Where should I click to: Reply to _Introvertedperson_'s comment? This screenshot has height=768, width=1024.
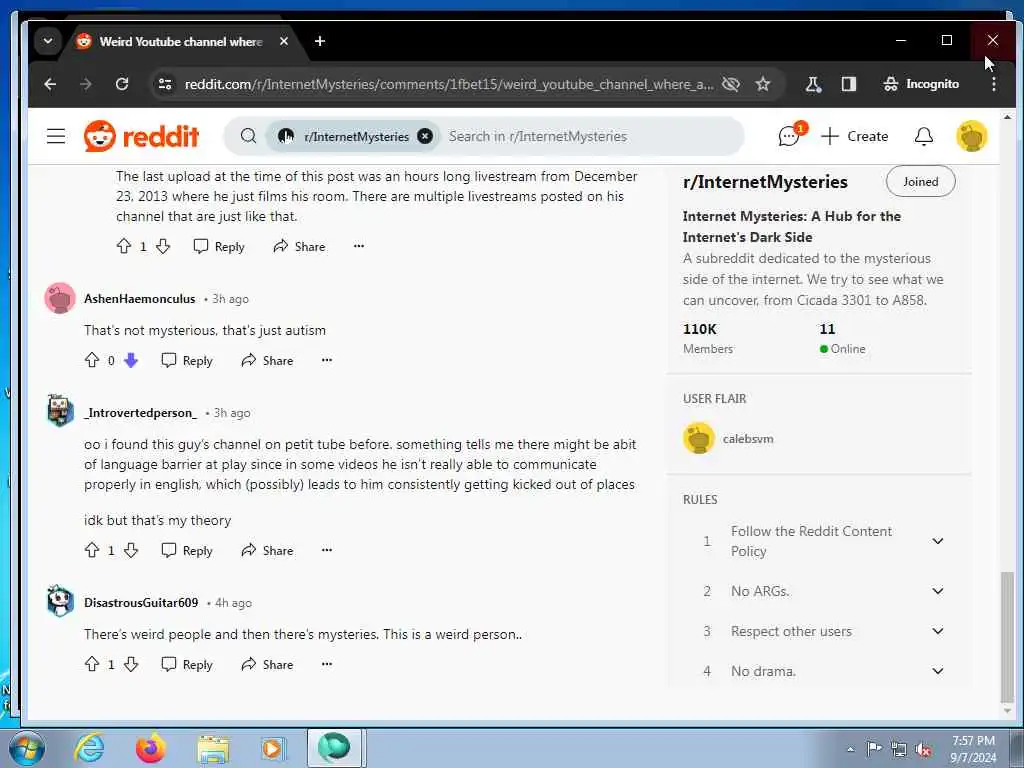point(187,550)
